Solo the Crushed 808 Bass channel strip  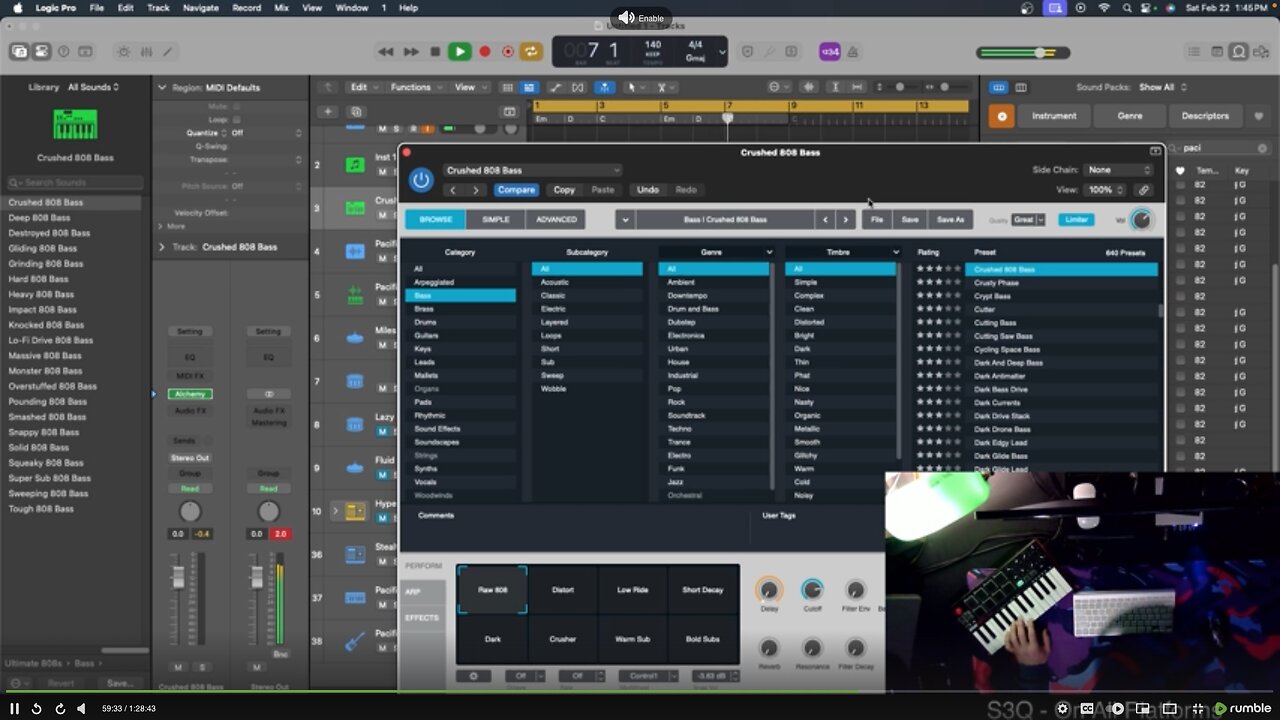[x=201, y=667]
